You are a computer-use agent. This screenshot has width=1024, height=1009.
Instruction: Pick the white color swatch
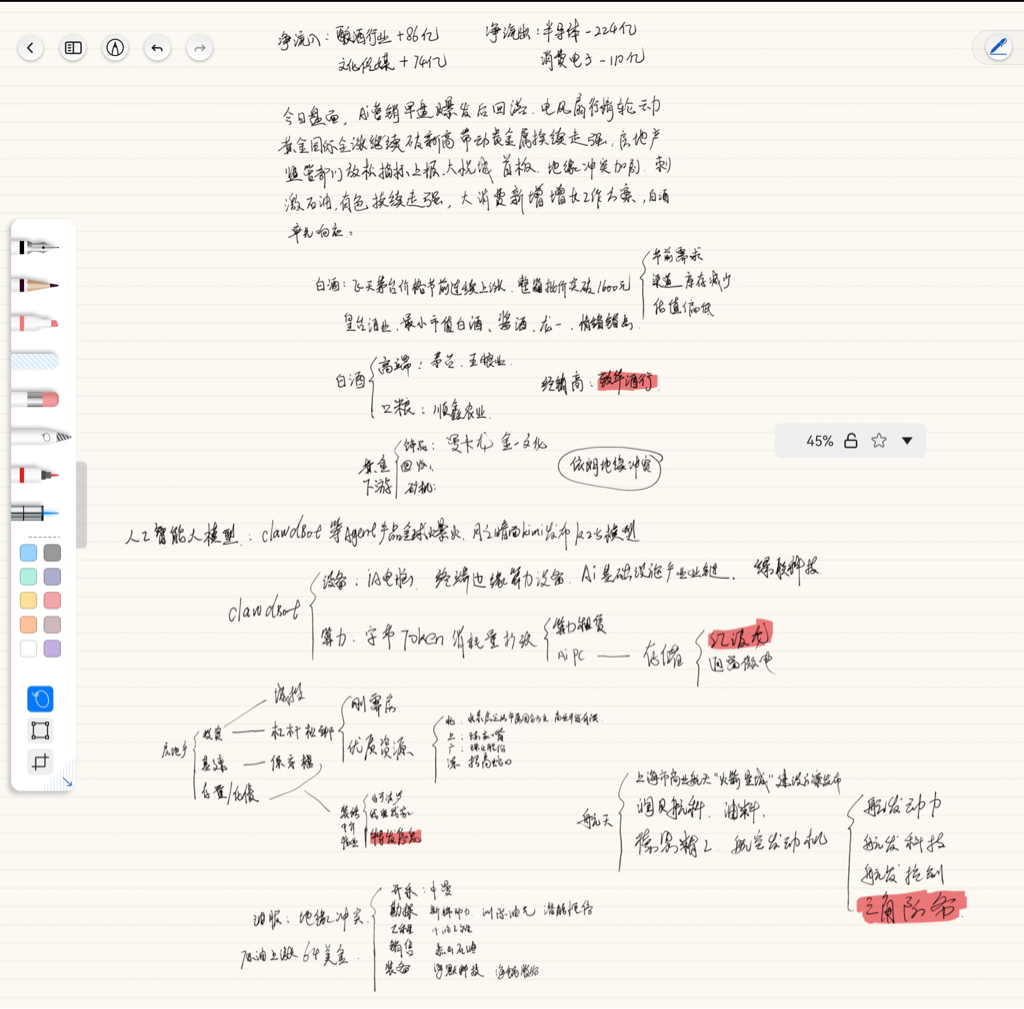point(28,649)
